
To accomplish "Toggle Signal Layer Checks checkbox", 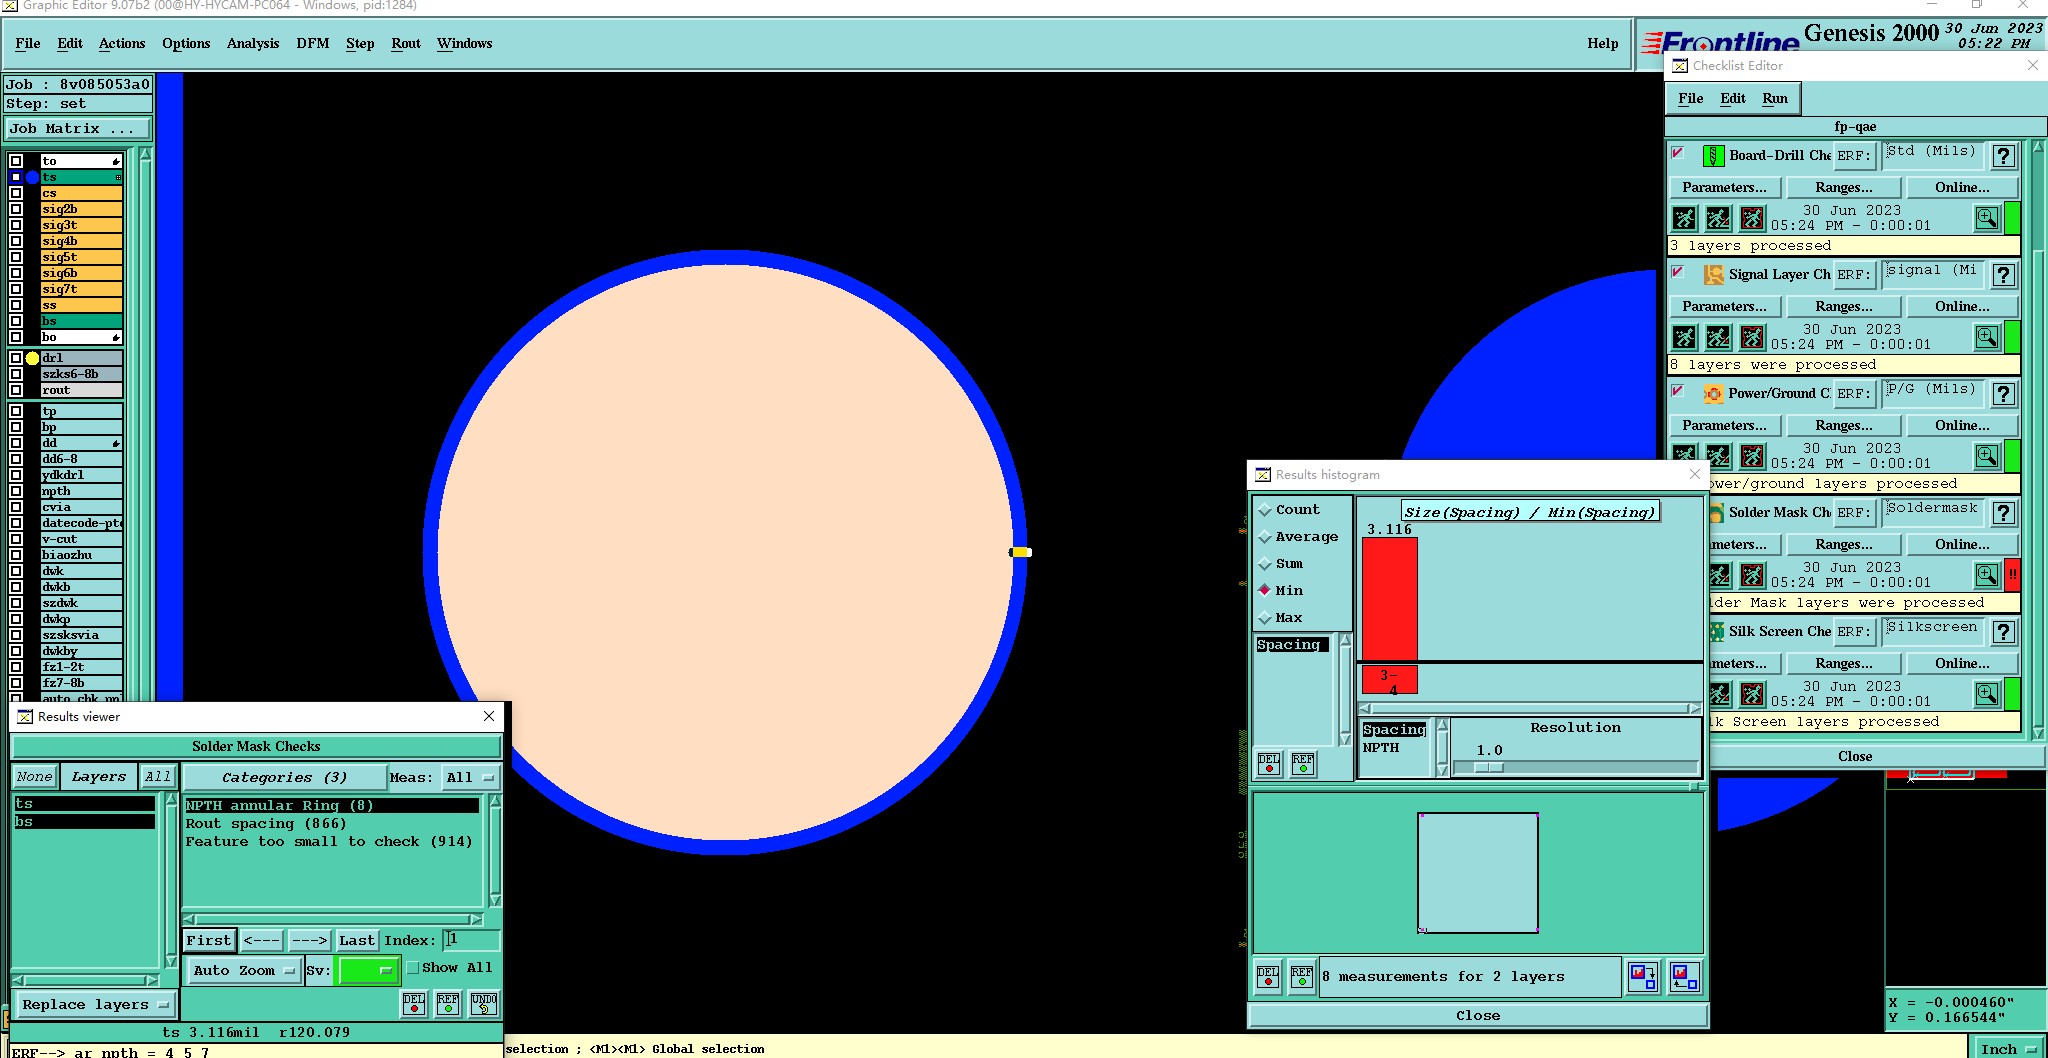I will coord(1678,273).
